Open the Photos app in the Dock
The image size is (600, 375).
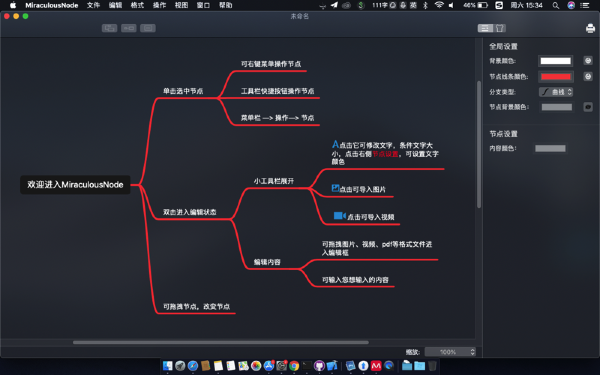coord(256,366)
